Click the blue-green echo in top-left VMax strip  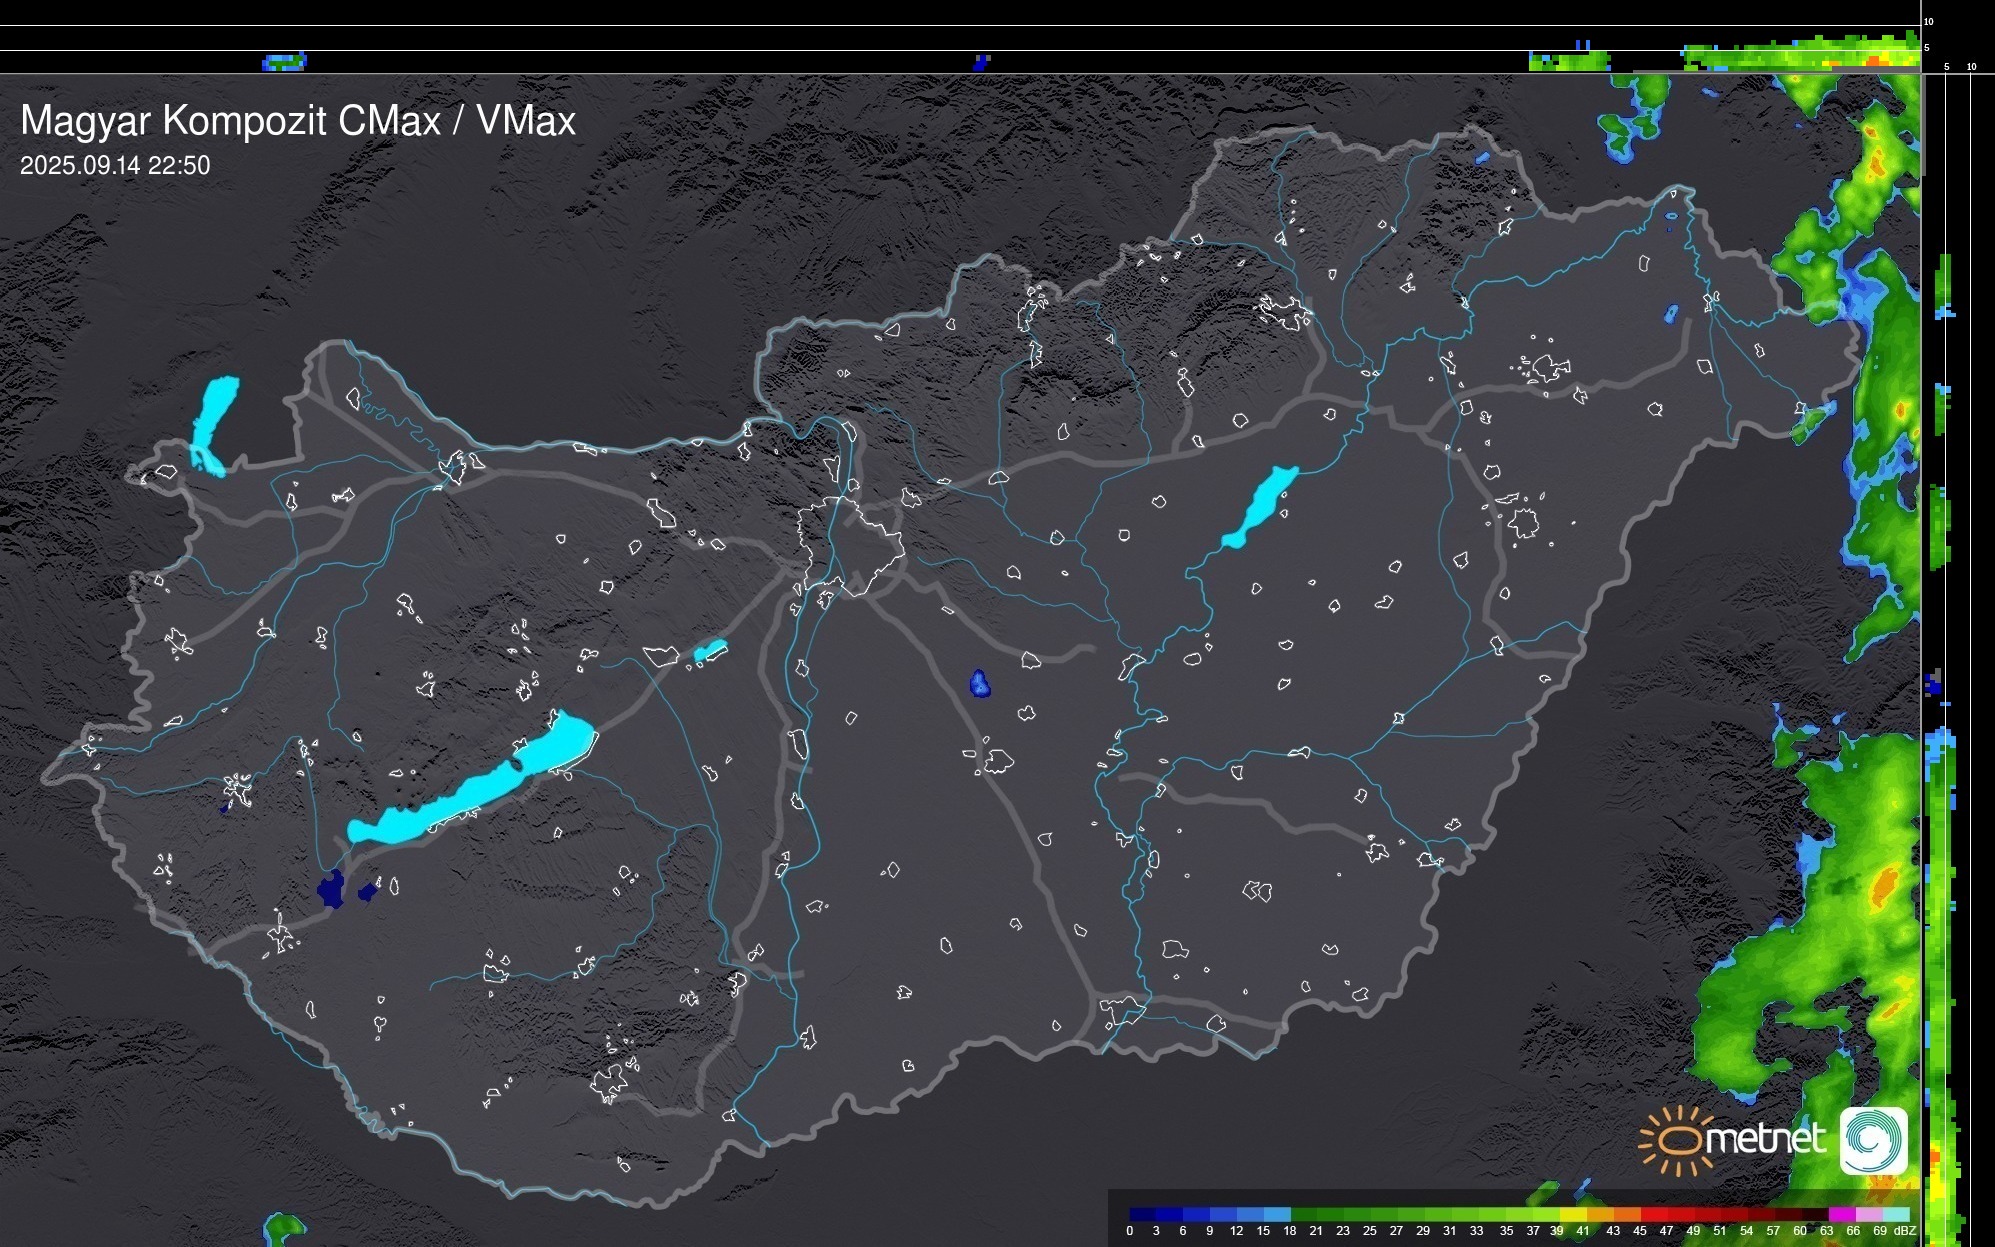284,62
